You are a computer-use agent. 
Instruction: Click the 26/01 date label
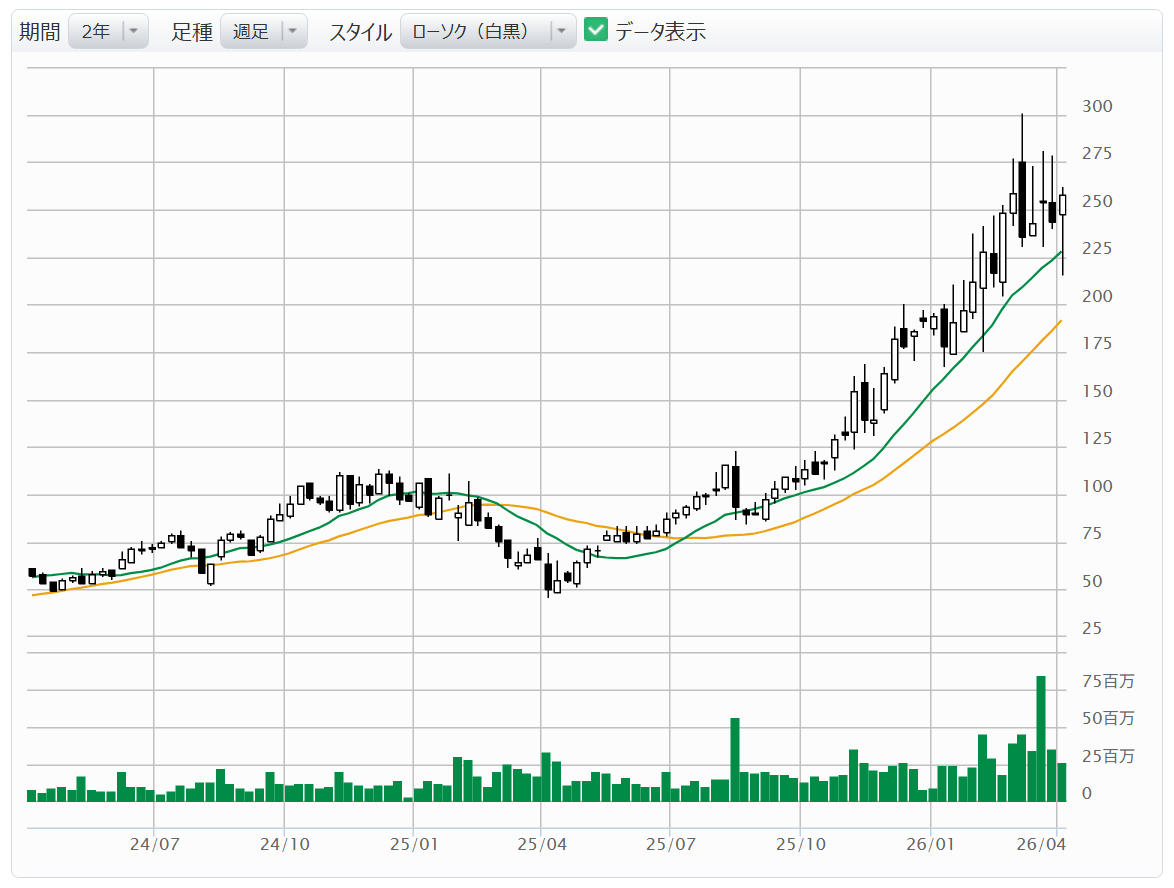coord(930,844)
